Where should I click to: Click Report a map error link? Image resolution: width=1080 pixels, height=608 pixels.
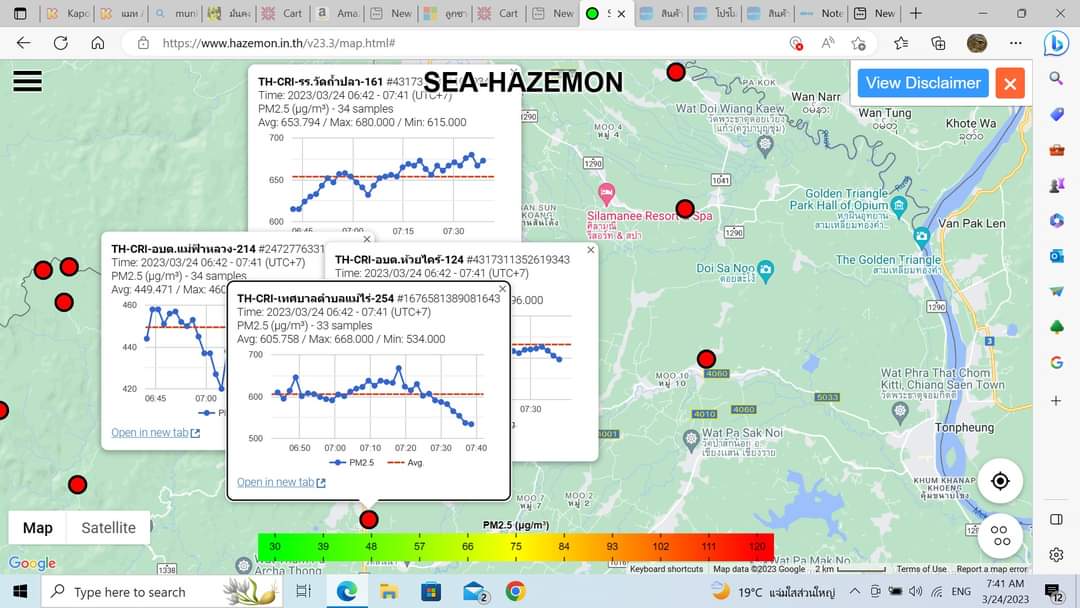coord(992,569)
